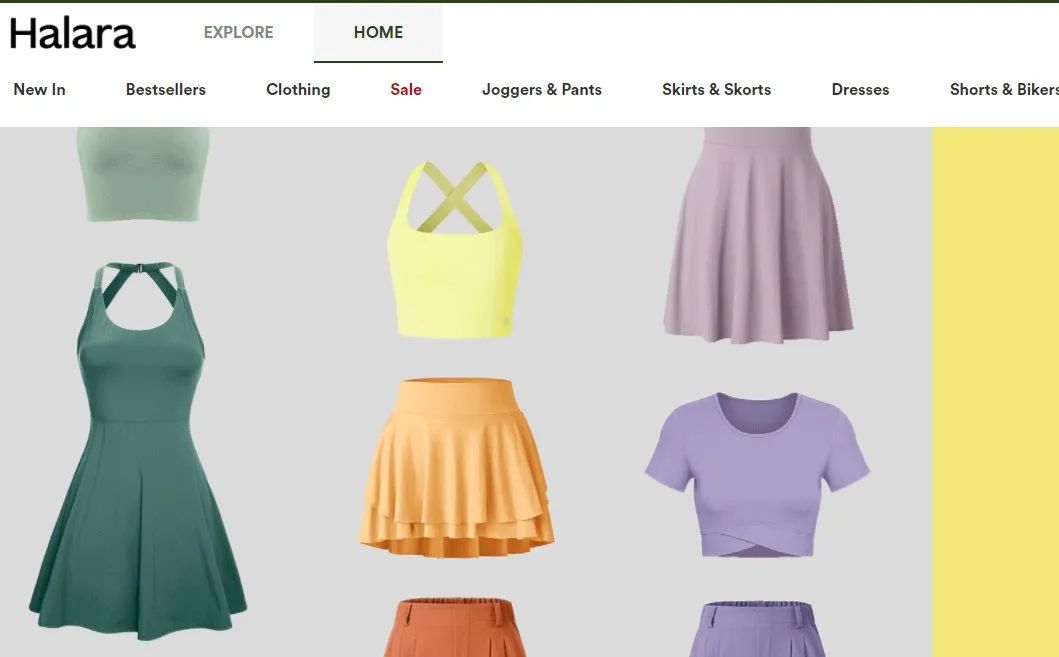
Task: Click the yellow banner panel
Action: pos(995,390)
